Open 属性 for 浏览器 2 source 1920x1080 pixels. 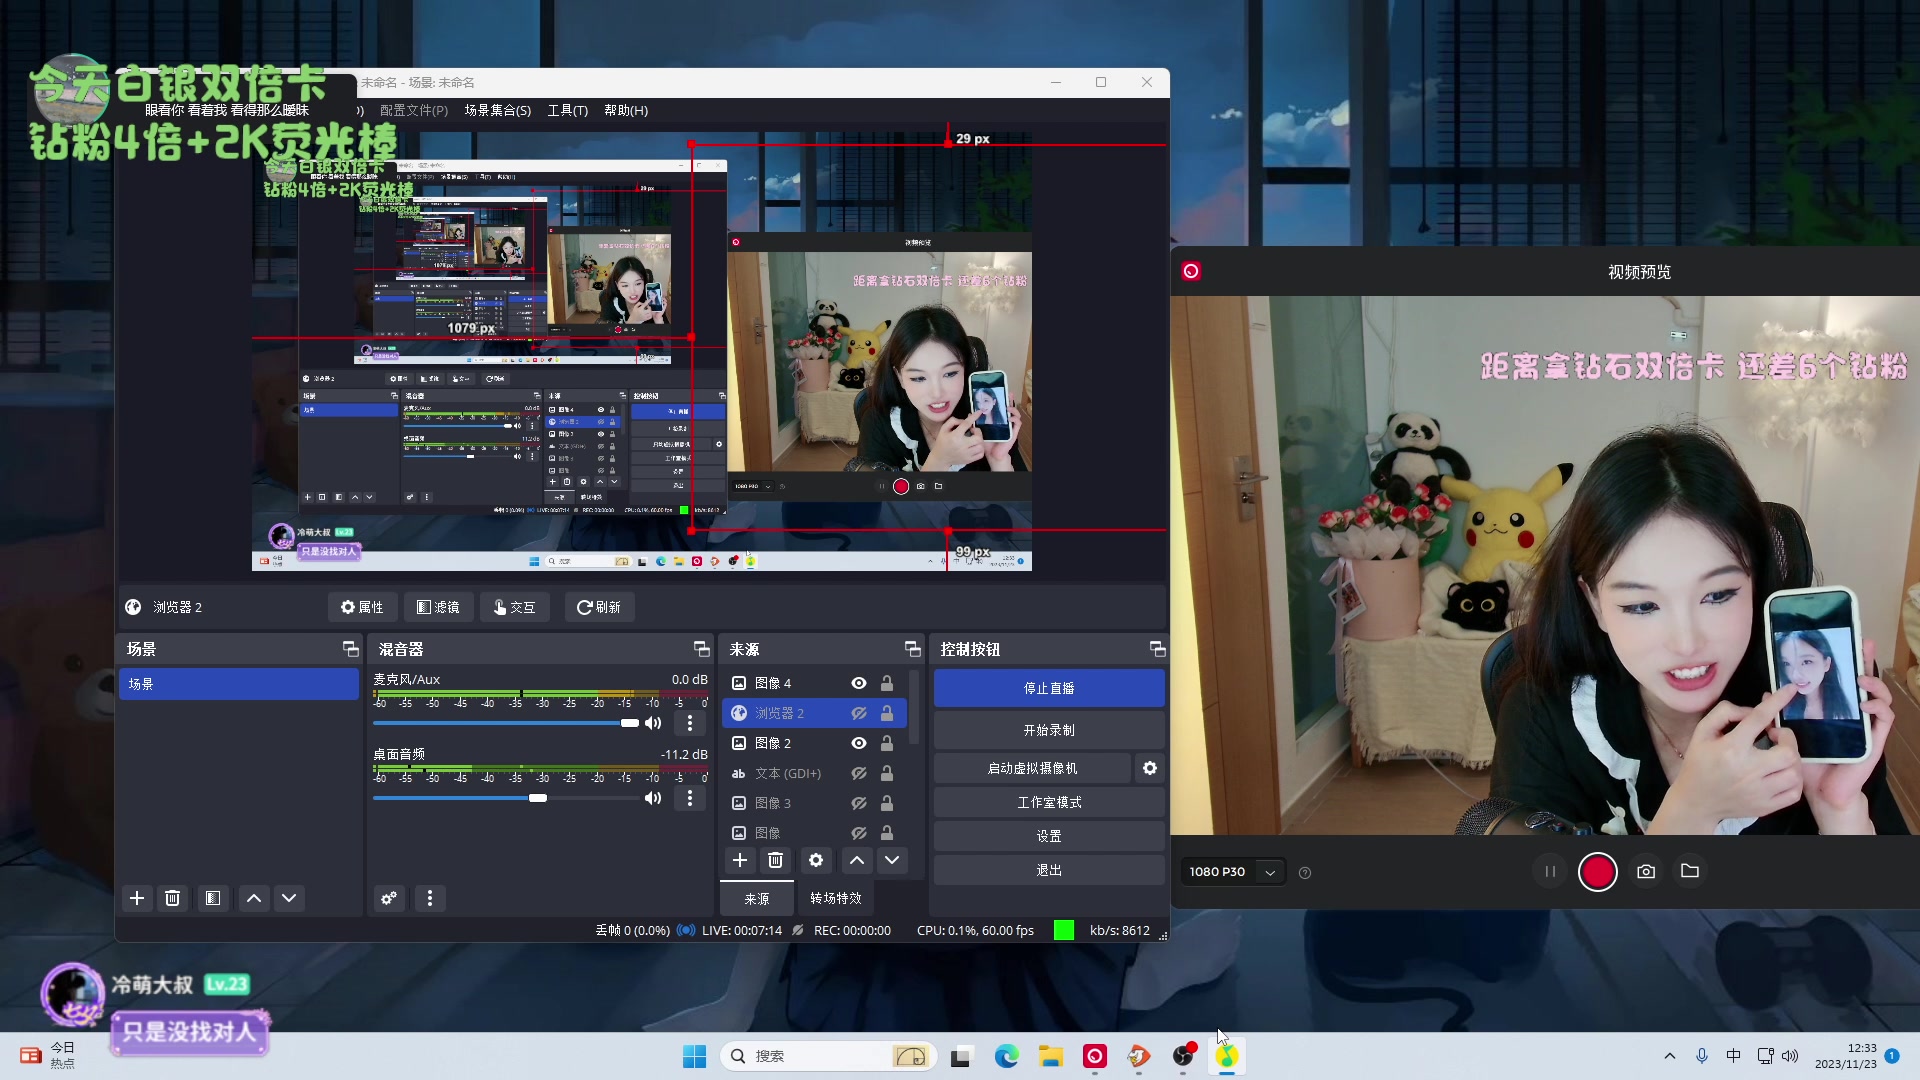(x=362, y=607)
